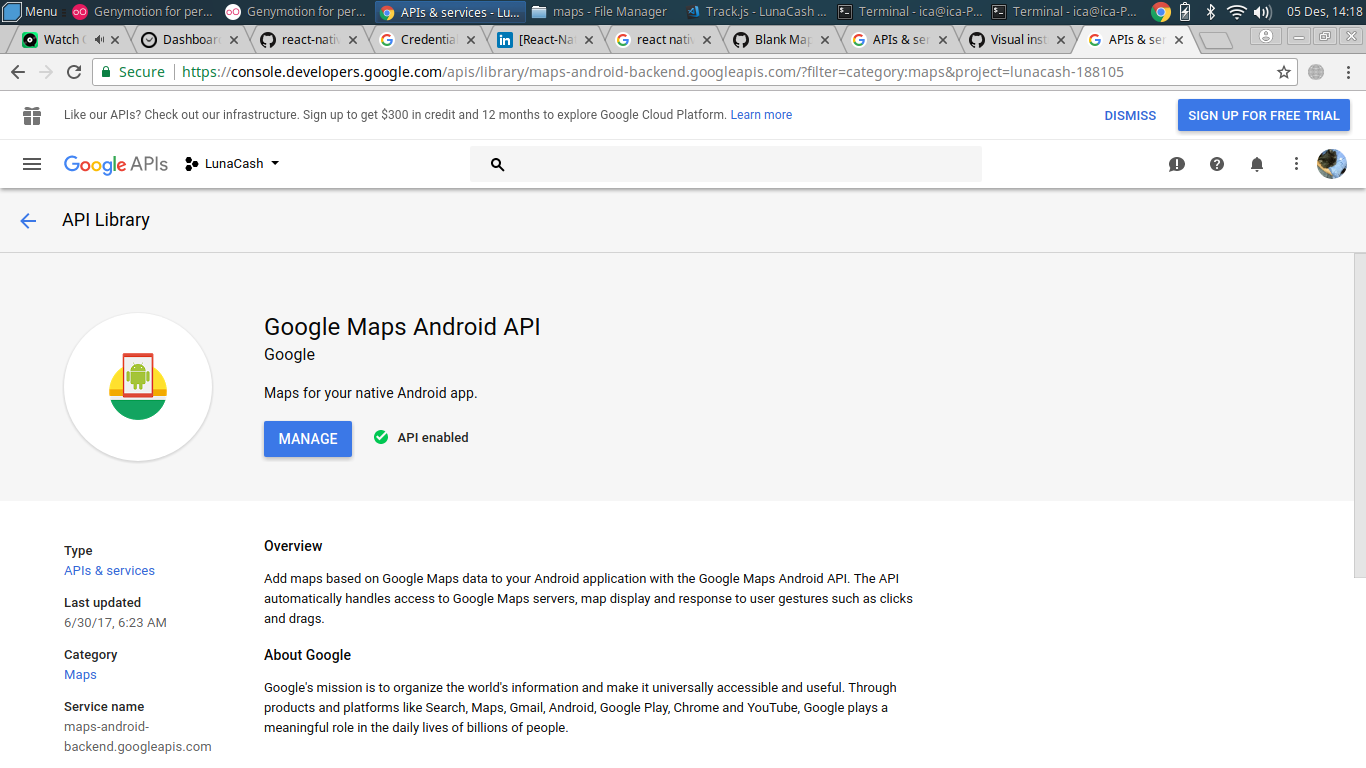Click the MANAGE button
Image resolution: width=1366 pixels, height=768 pixels.
[x=308, y=439]
